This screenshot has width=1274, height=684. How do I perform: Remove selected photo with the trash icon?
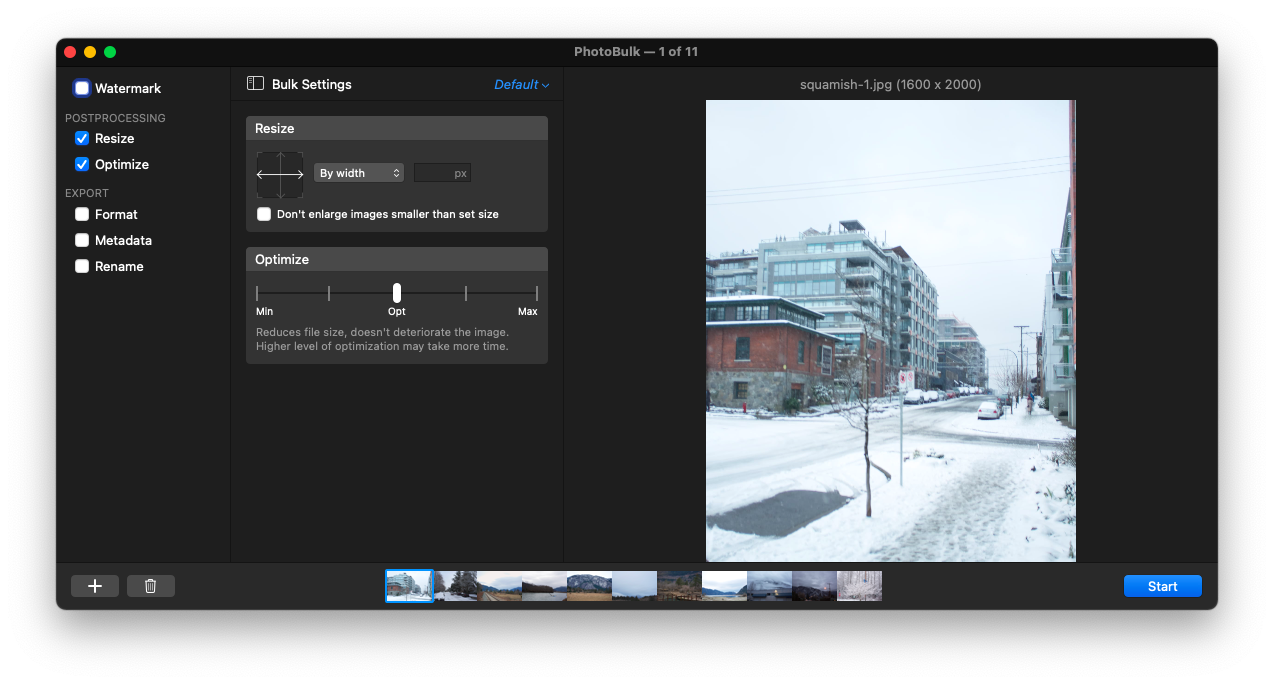(150, 585)
